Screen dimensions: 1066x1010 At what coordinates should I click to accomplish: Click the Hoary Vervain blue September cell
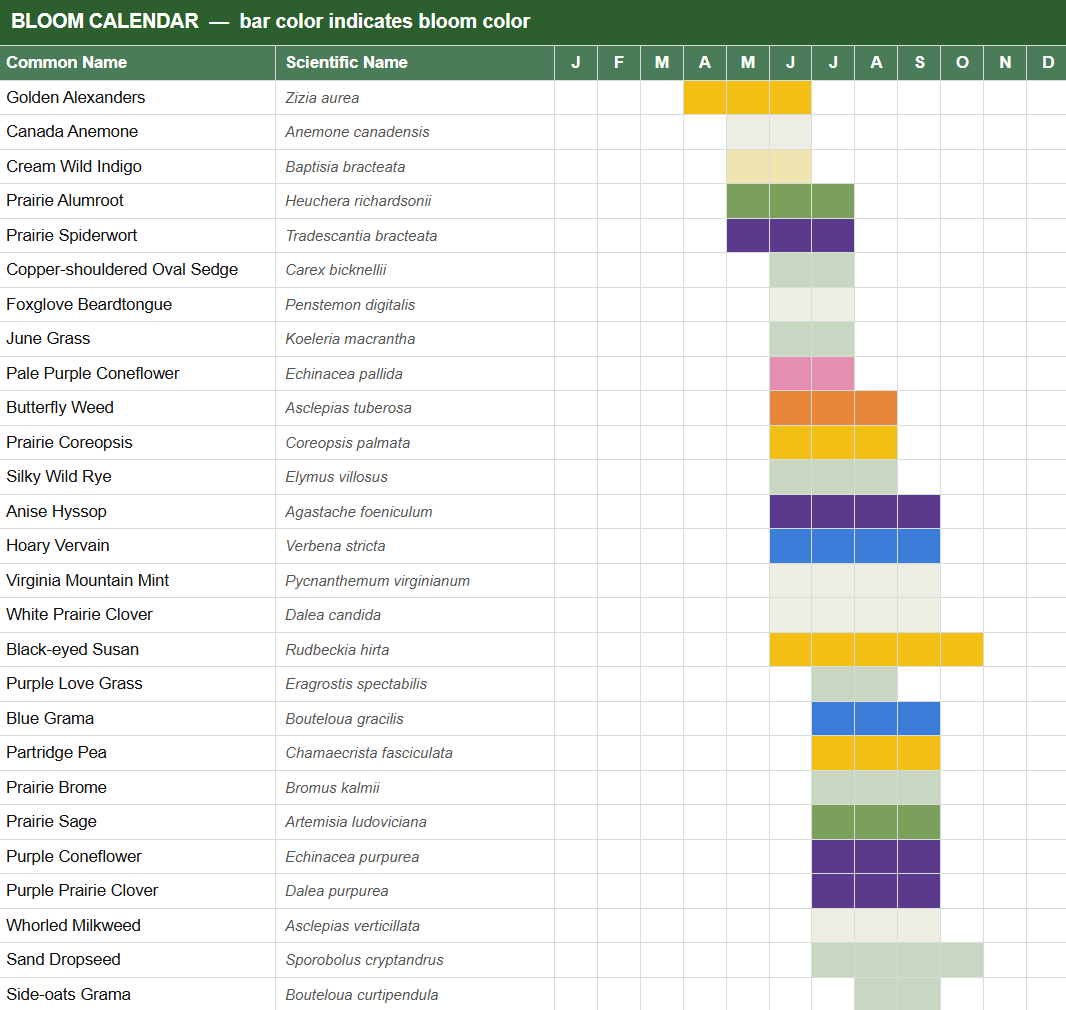click(x=919, y=546)
